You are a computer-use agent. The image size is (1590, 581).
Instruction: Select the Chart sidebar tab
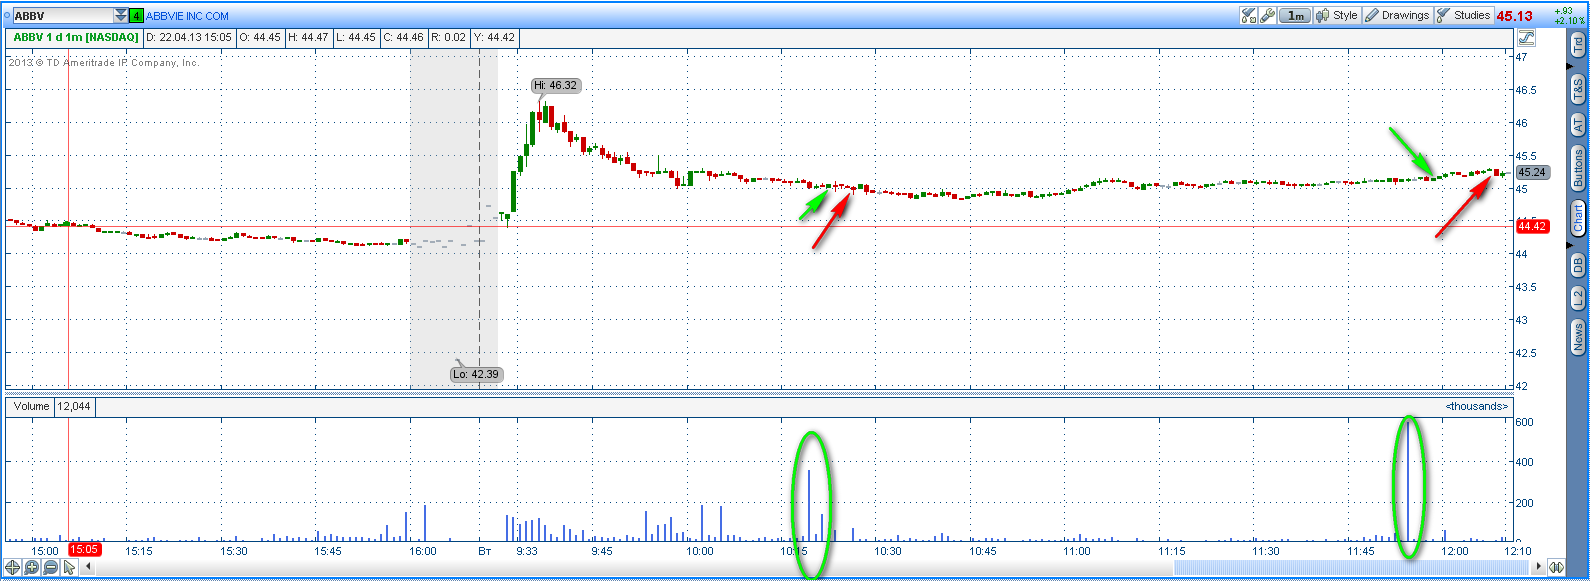pos(1578,219)
